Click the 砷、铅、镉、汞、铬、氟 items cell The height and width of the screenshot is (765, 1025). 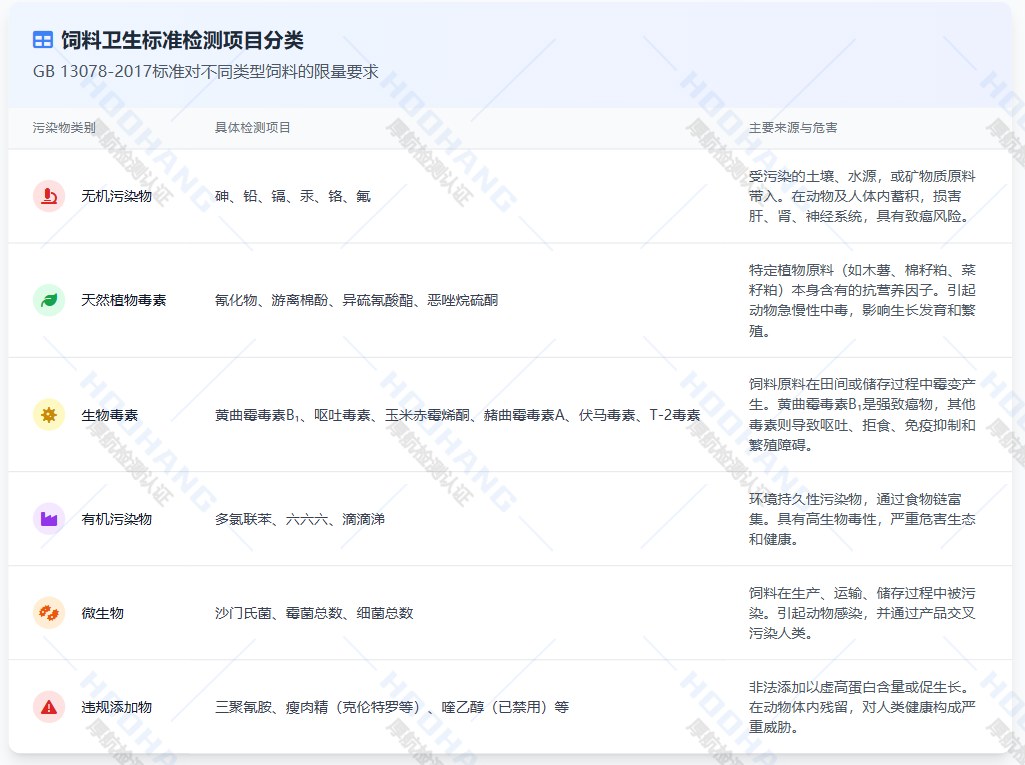293,196
